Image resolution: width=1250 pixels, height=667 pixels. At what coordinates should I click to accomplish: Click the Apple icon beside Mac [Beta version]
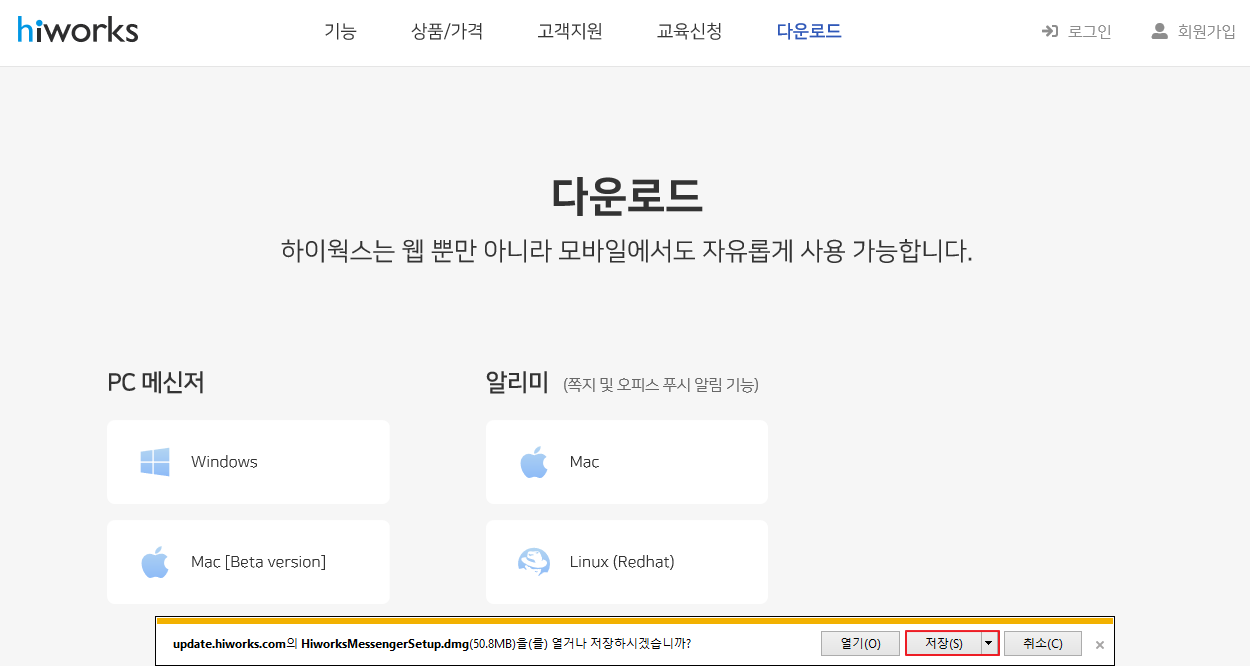click(155, 562)
